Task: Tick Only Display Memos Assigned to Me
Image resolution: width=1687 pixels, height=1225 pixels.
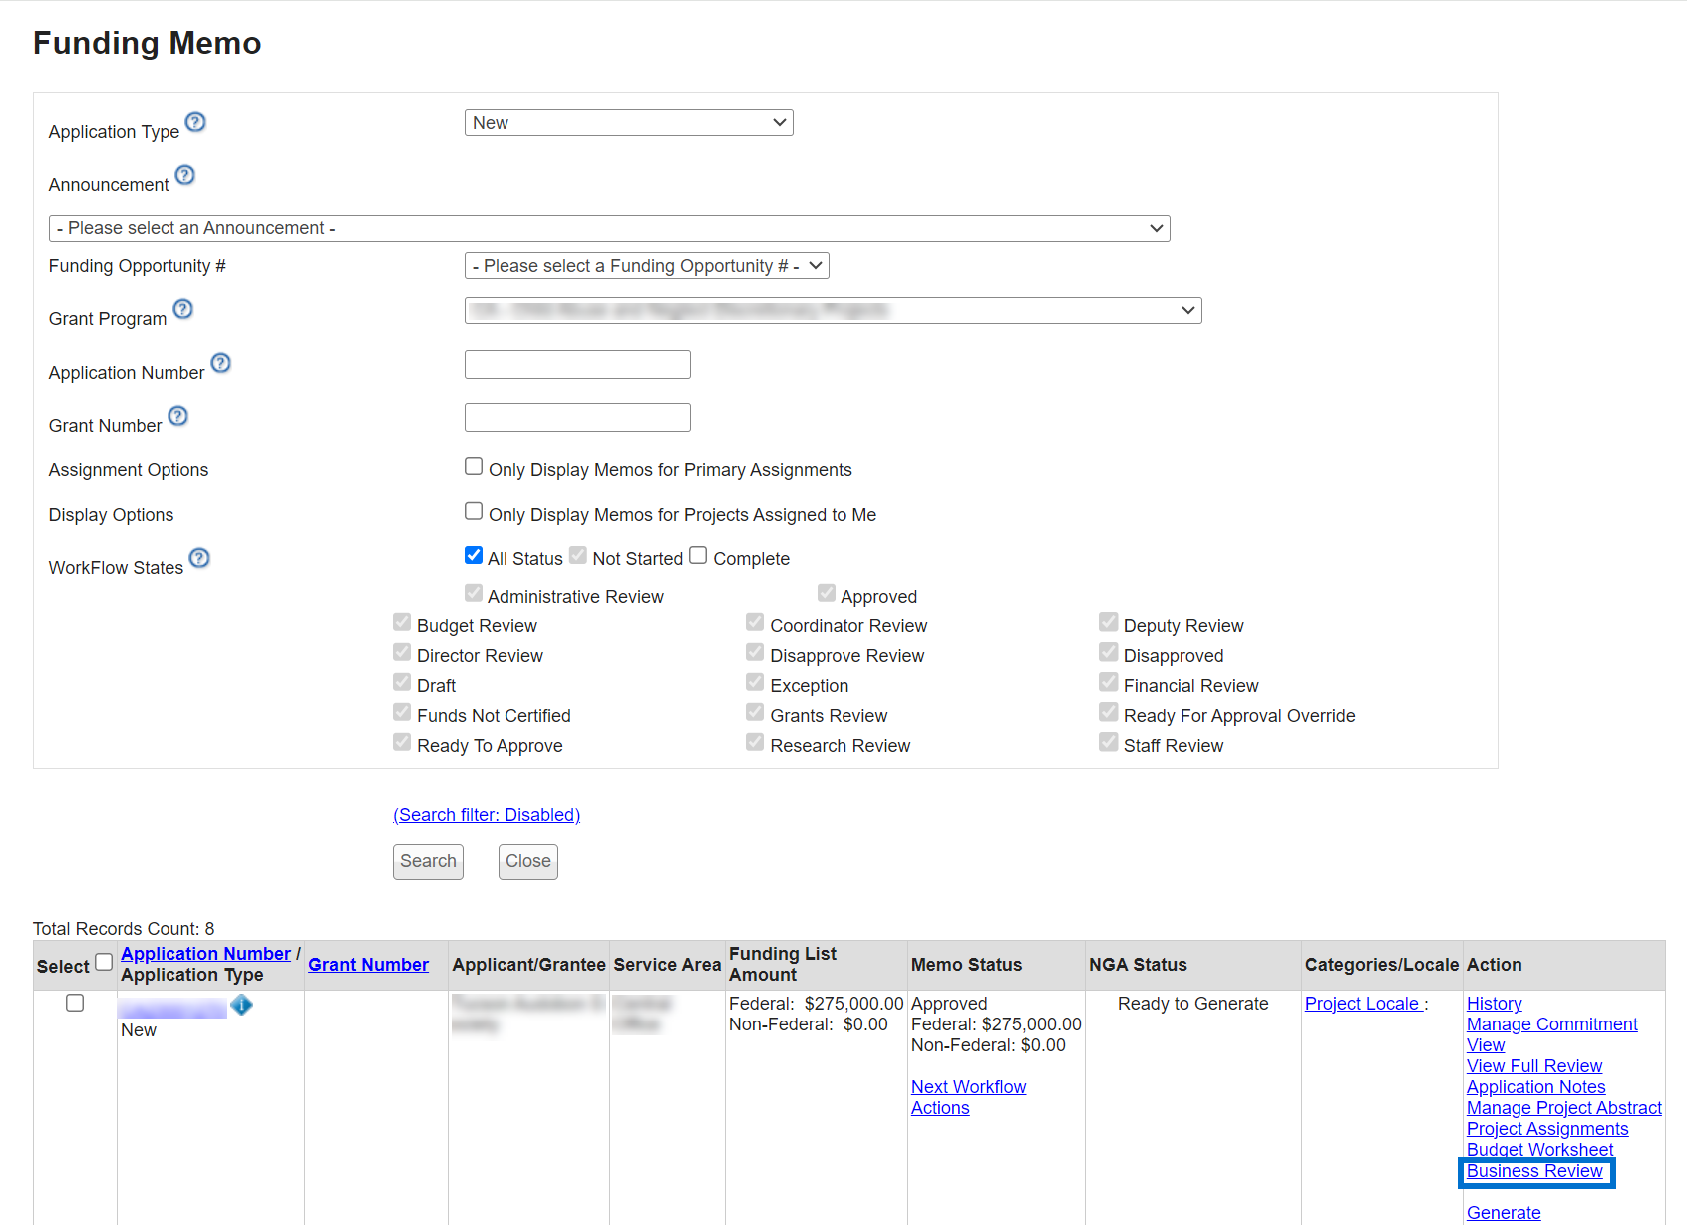Action: [x=474, y=512]
